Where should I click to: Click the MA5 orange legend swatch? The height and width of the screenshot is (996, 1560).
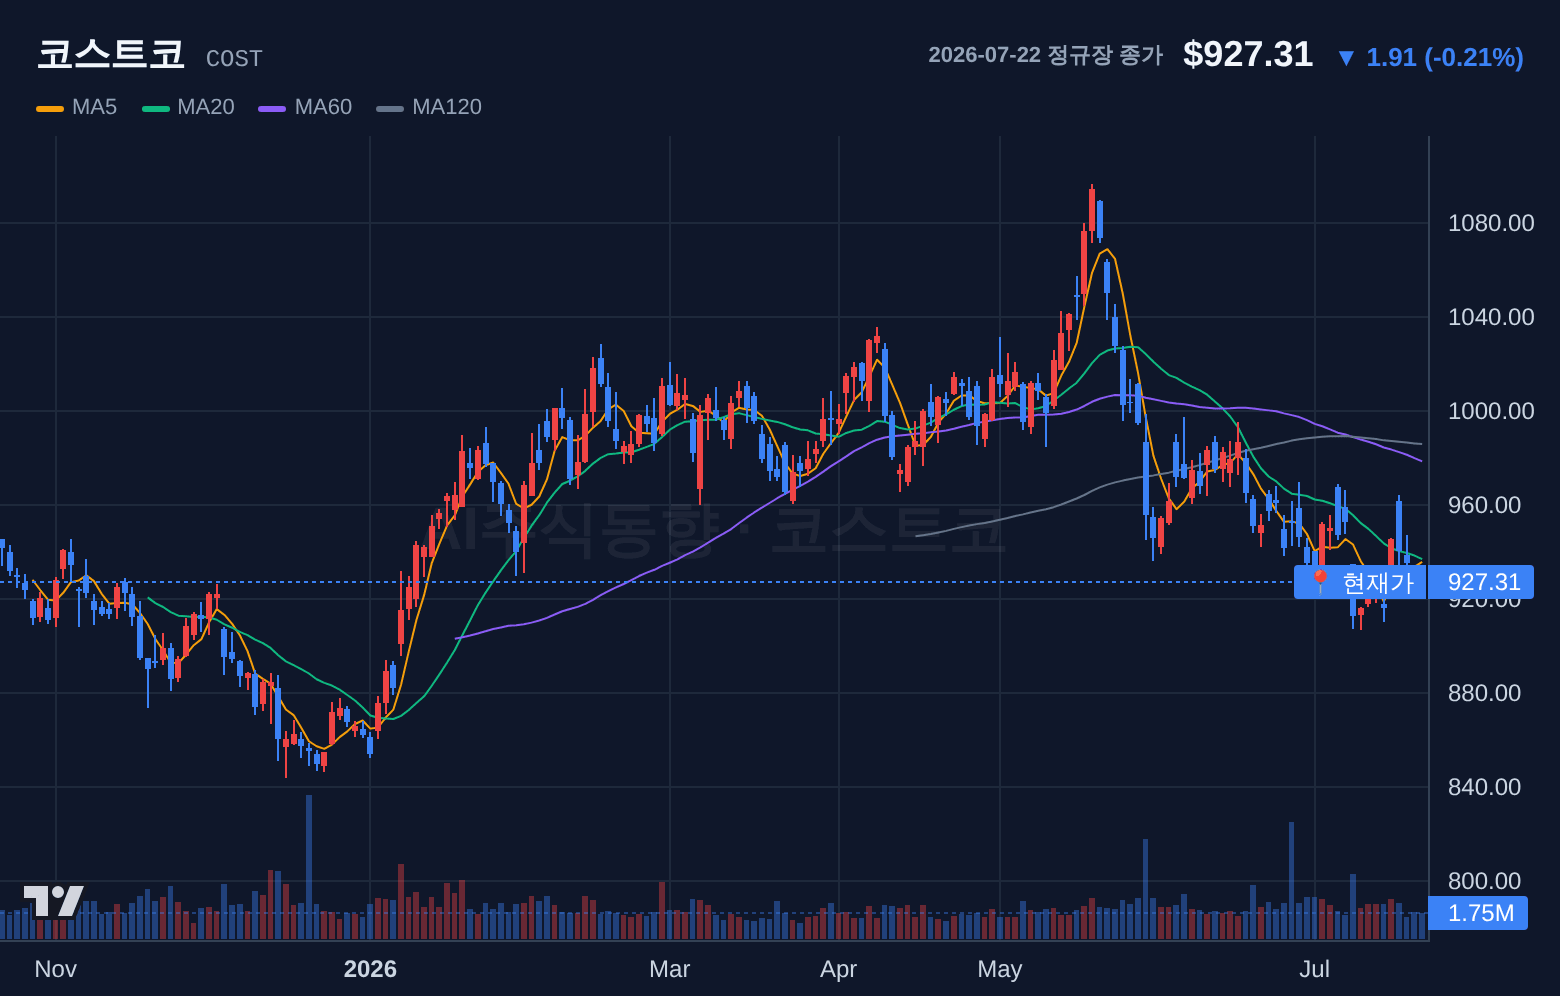(x=50, y=108)
